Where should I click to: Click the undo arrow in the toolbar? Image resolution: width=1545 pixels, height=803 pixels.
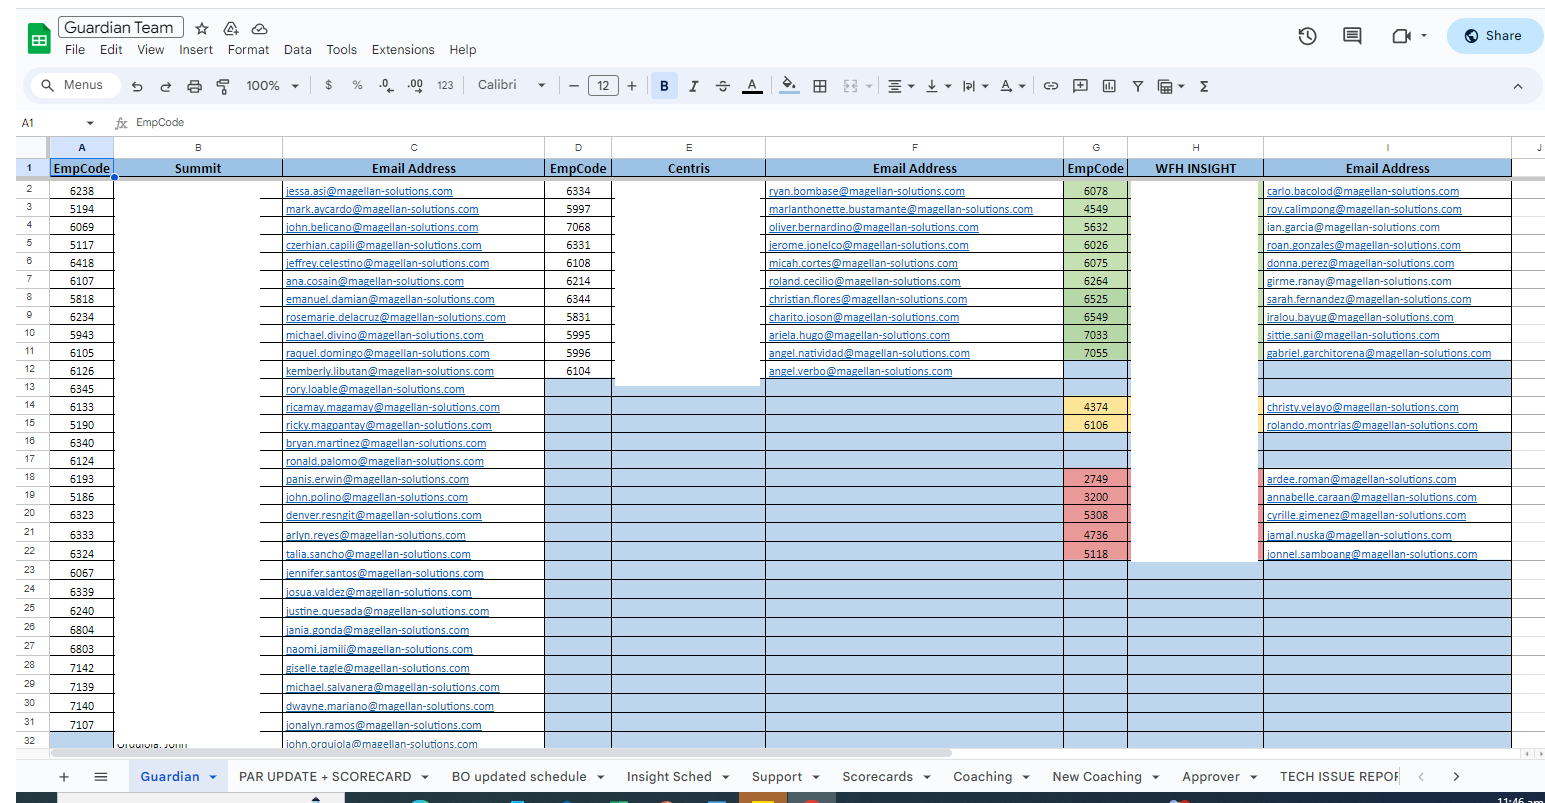pos(137,86)
